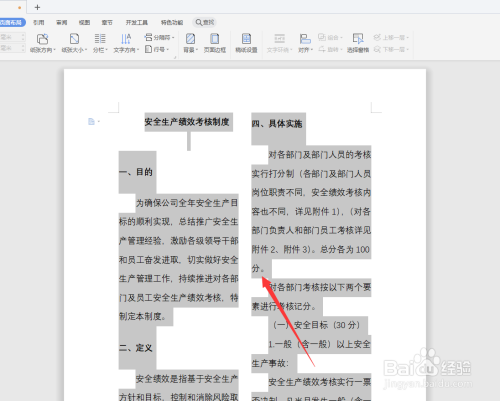500x401 pixels.
Task: Click the heading 四、具体实施
Action: point(277,124)
